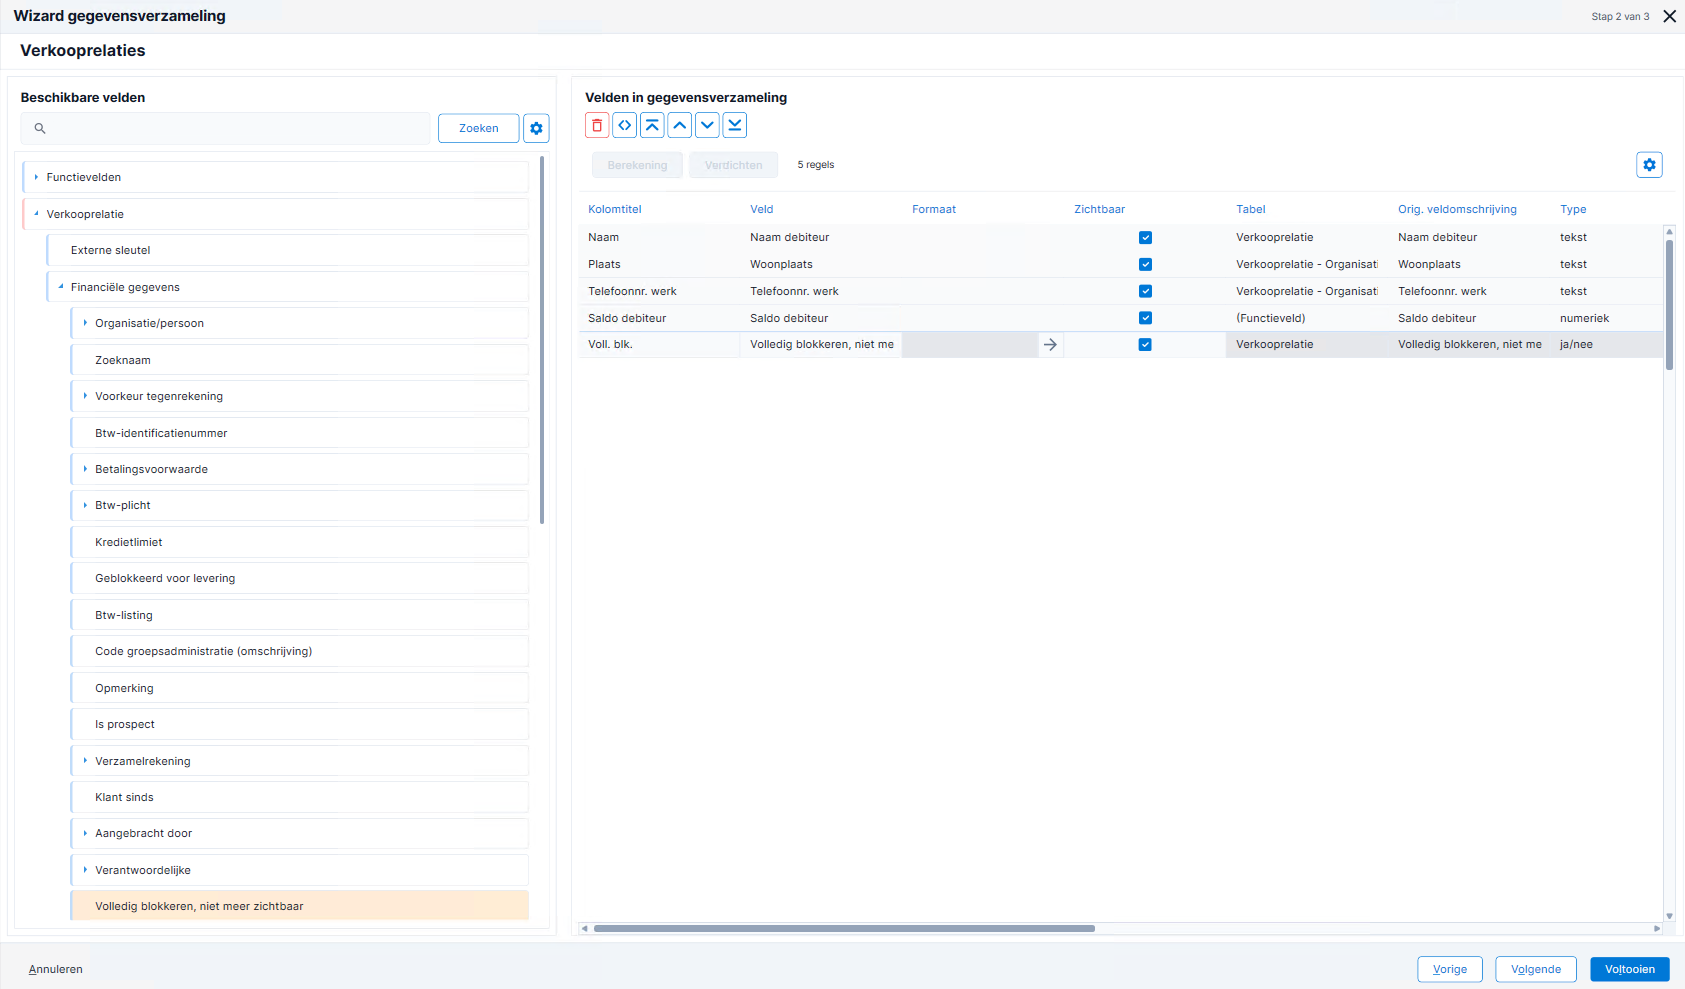Image resolution: width=1685 pixels, height=989 pixels.
Task: Sort by Kolomtitel column header
Action: [x=615, y=209]
